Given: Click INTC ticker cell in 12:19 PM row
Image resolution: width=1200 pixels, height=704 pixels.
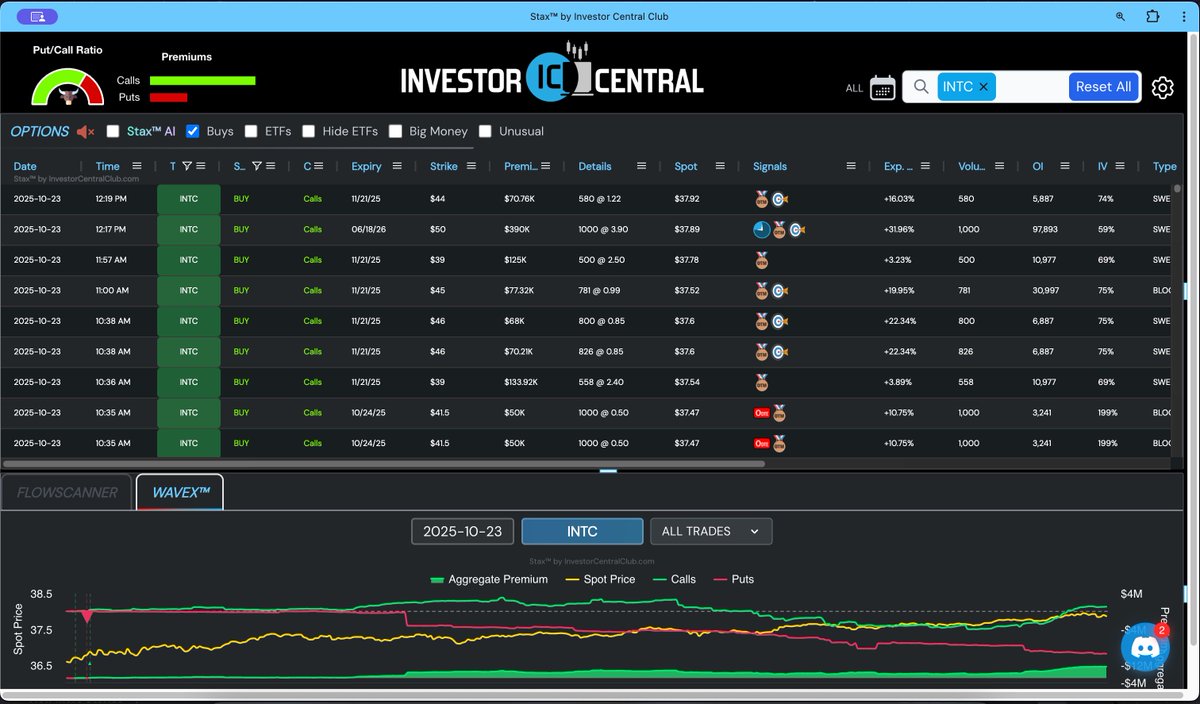Looking at the screenshot, I should [x=189, y=199].
